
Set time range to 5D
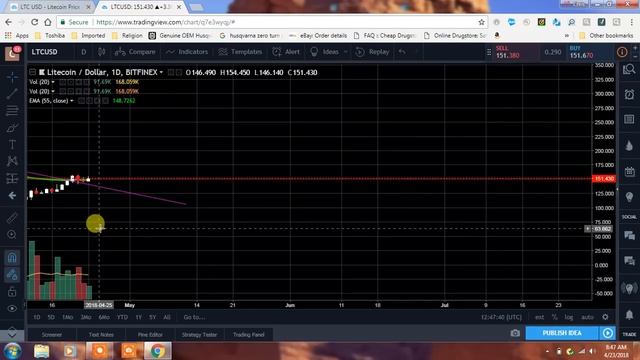pyautogui.click(x=51, y=317)
